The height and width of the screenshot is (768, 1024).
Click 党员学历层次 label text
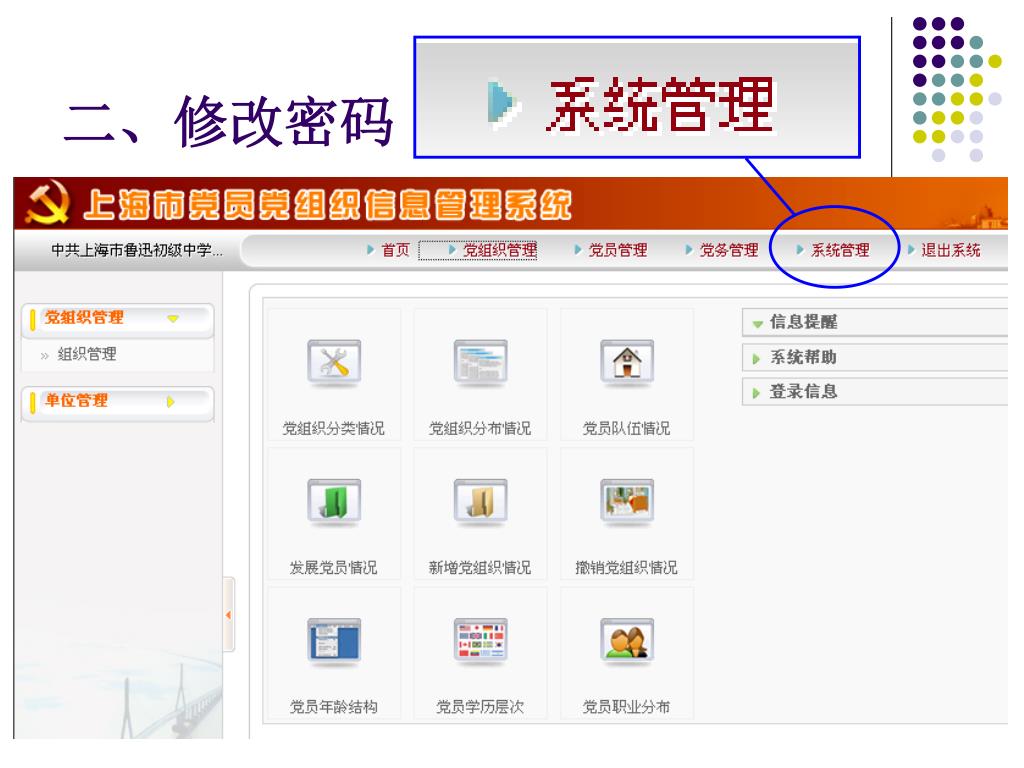480,707
